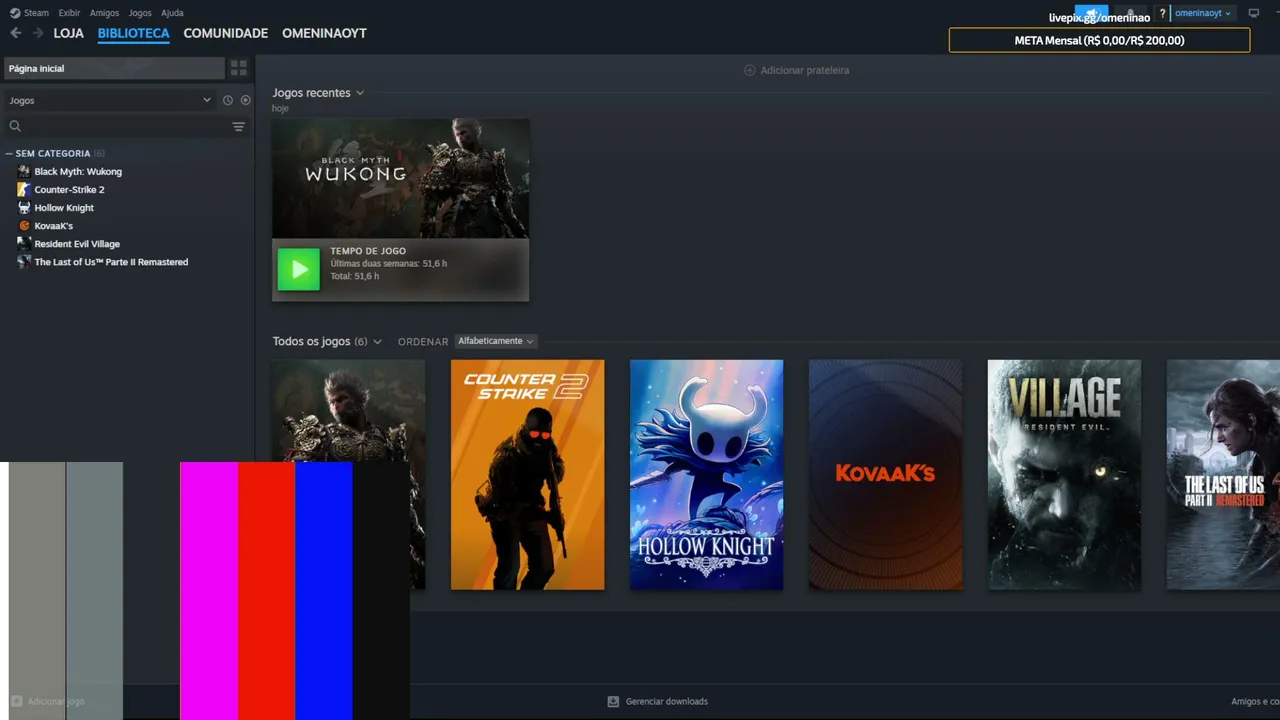The image size is (1280, 720).
Task: Open the OMENINAOYT profile tab
Action: [324, 33]
